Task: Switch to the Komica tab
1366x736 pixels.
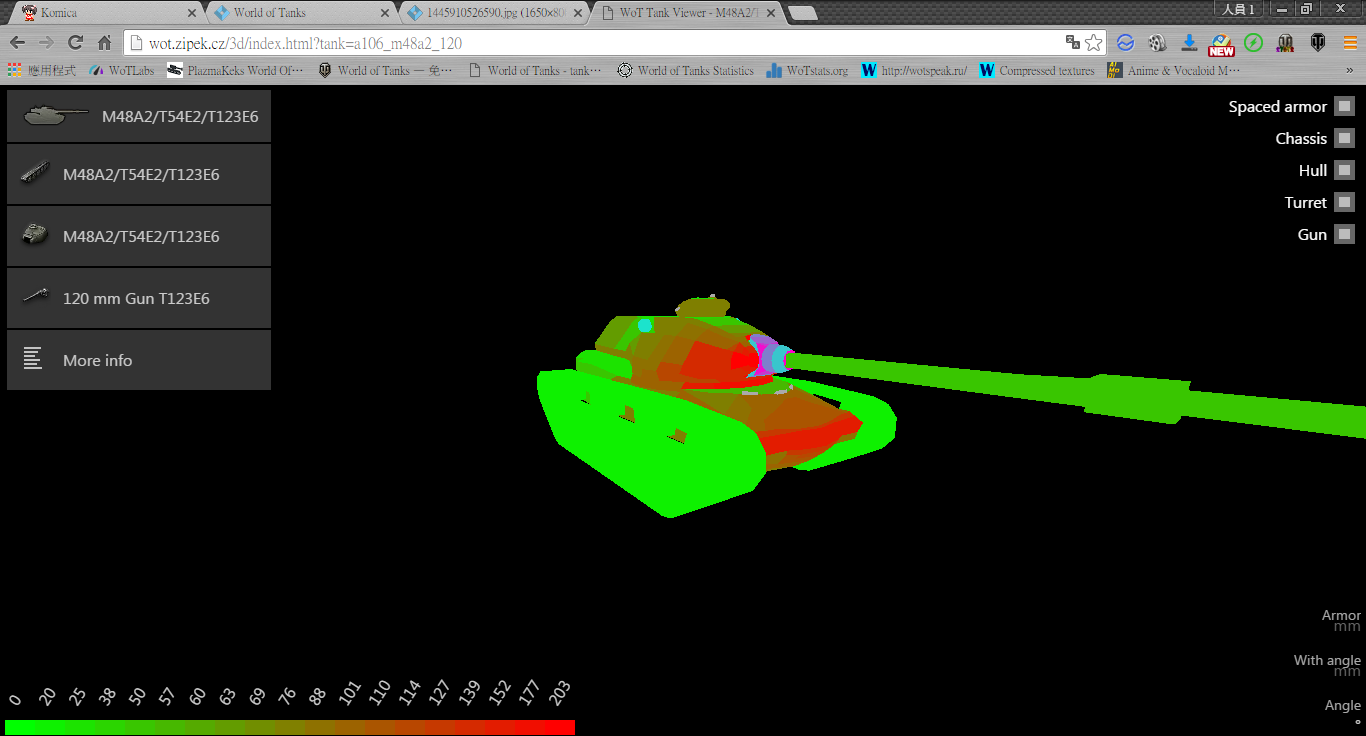Action: click(x=100, y=13)
